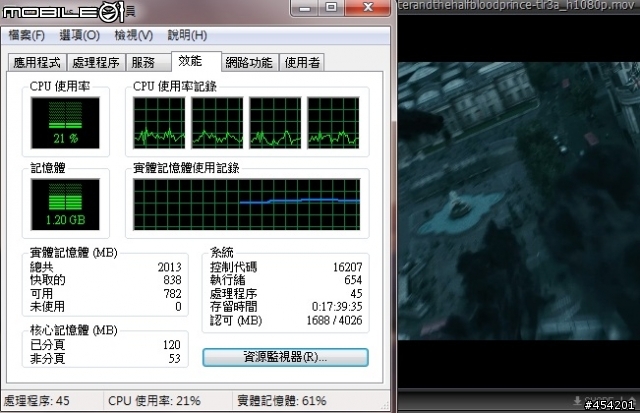Click the 存留時間 value 0:17:39:35

click(337, 306)
